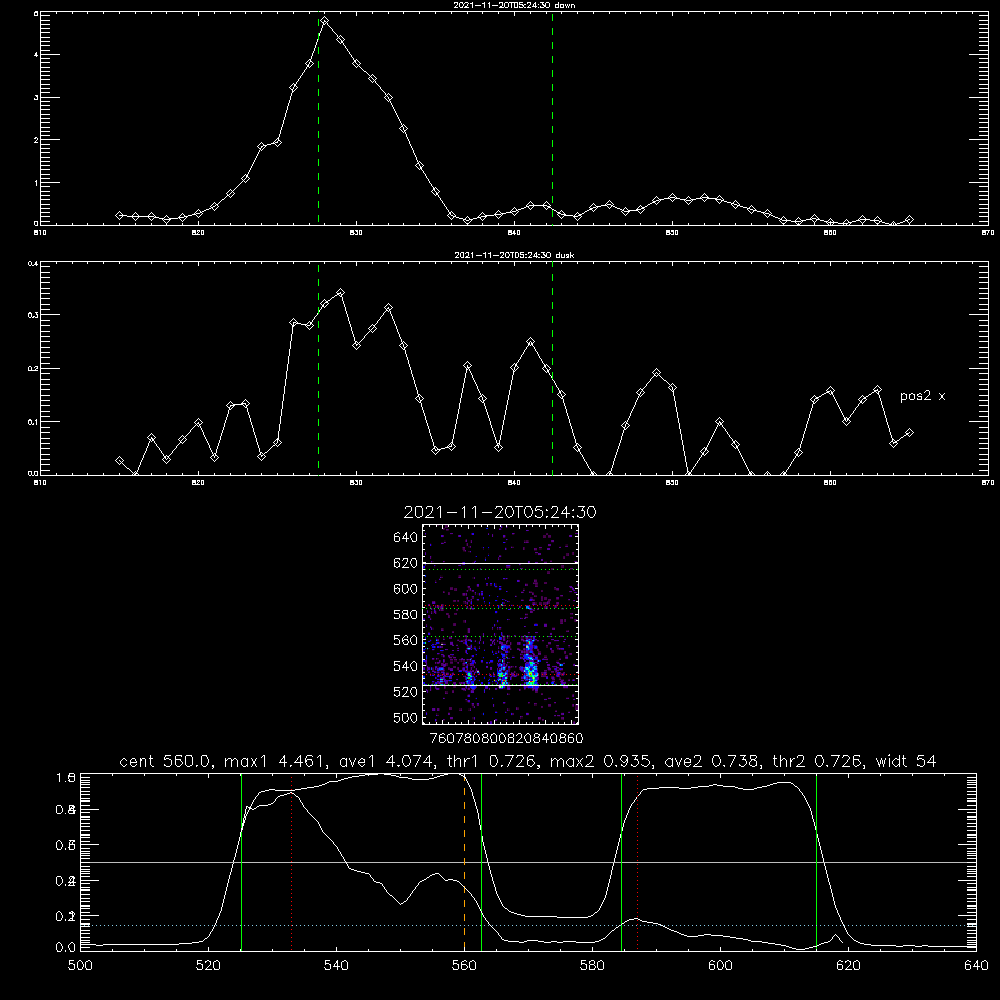Click the '2021-11-20T05:24:30 dusk' plot title
This screenshot has height=1000, width=1000.
[514, 255]
